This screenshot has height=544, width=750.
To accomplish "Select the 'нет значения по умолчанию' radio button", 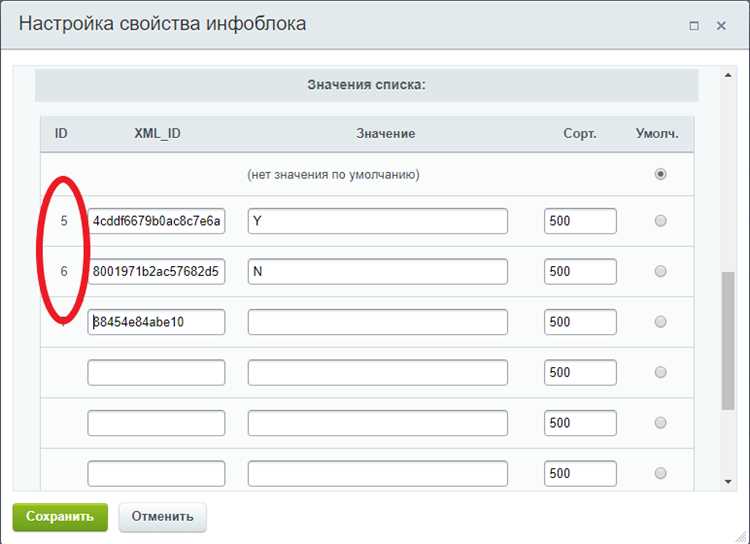I will point(661,174).
